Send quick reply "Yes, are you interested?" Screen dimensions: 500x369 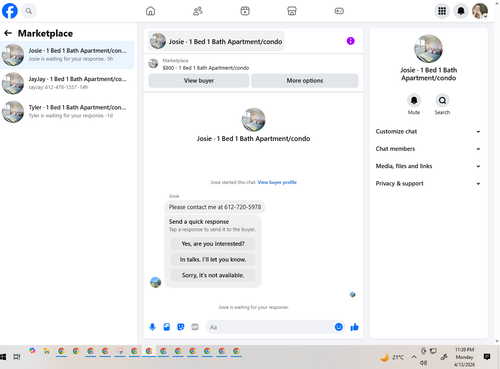pyautogui.click(x=213, y=244)
